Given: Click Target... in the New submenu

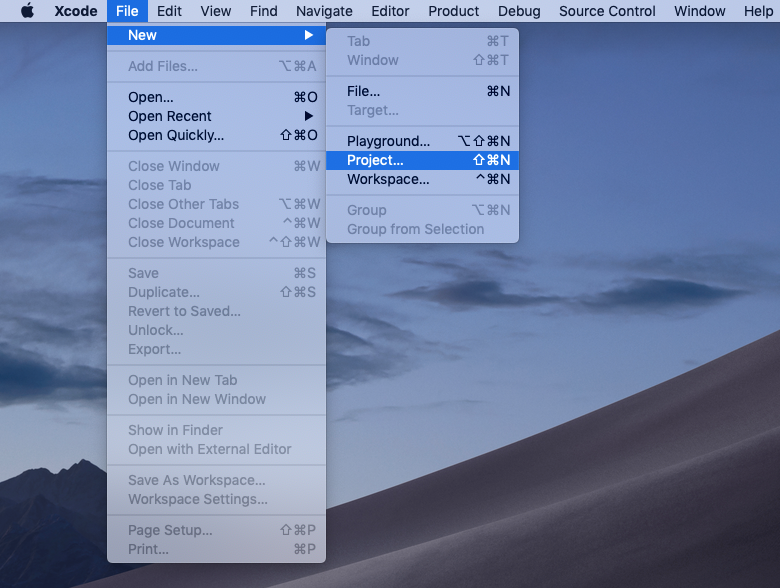Looking at the screenshot, I should point(422,110).
